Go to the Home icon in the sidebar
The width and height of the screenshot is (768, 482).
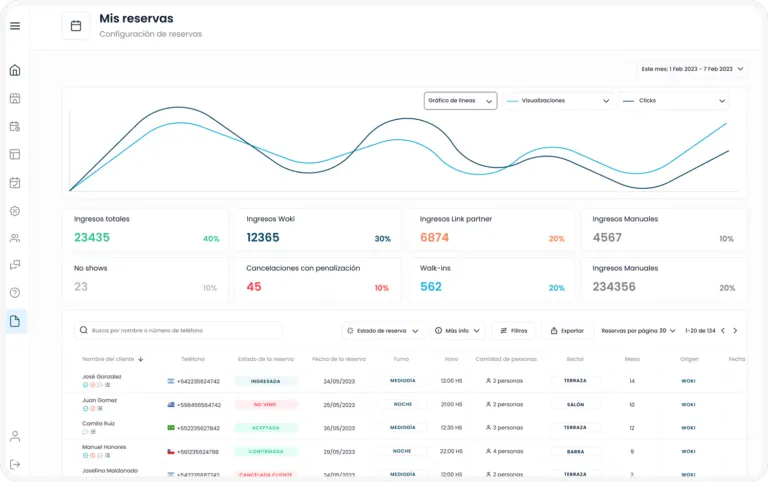tap(15, 70)
